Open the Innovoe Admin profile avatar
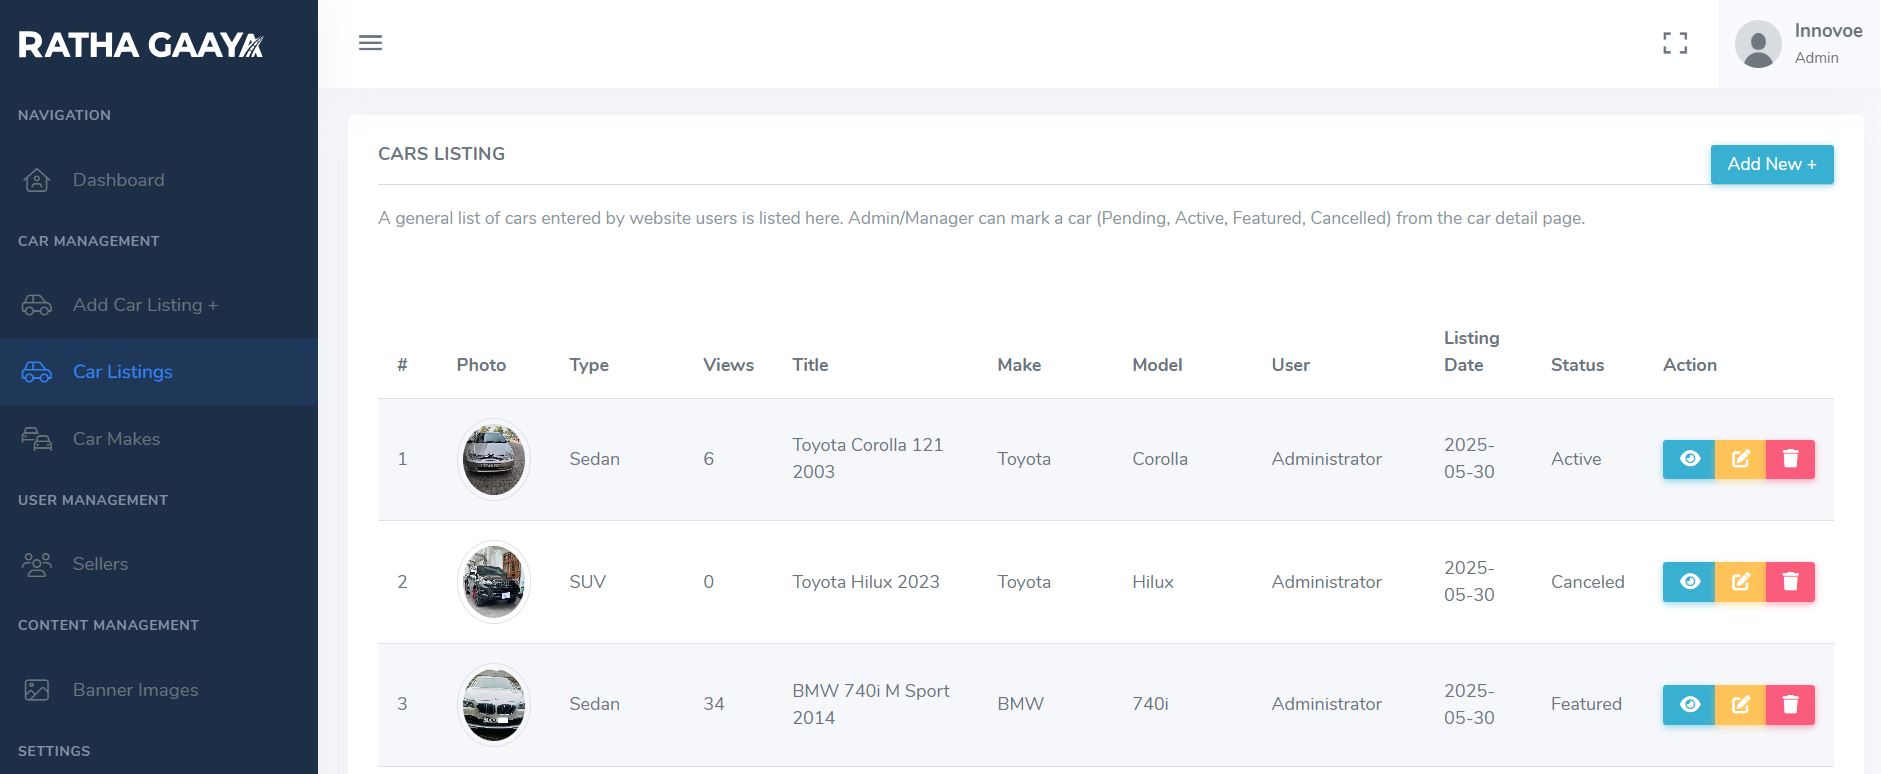1881x774 pixels. point(1758,44)
